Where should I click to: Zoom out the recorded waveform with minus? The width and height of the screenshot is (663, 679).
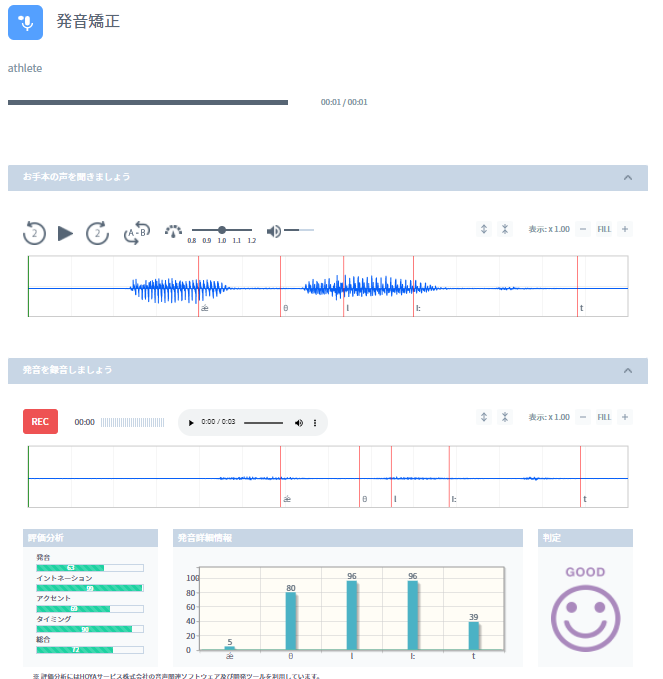point(583,417)
